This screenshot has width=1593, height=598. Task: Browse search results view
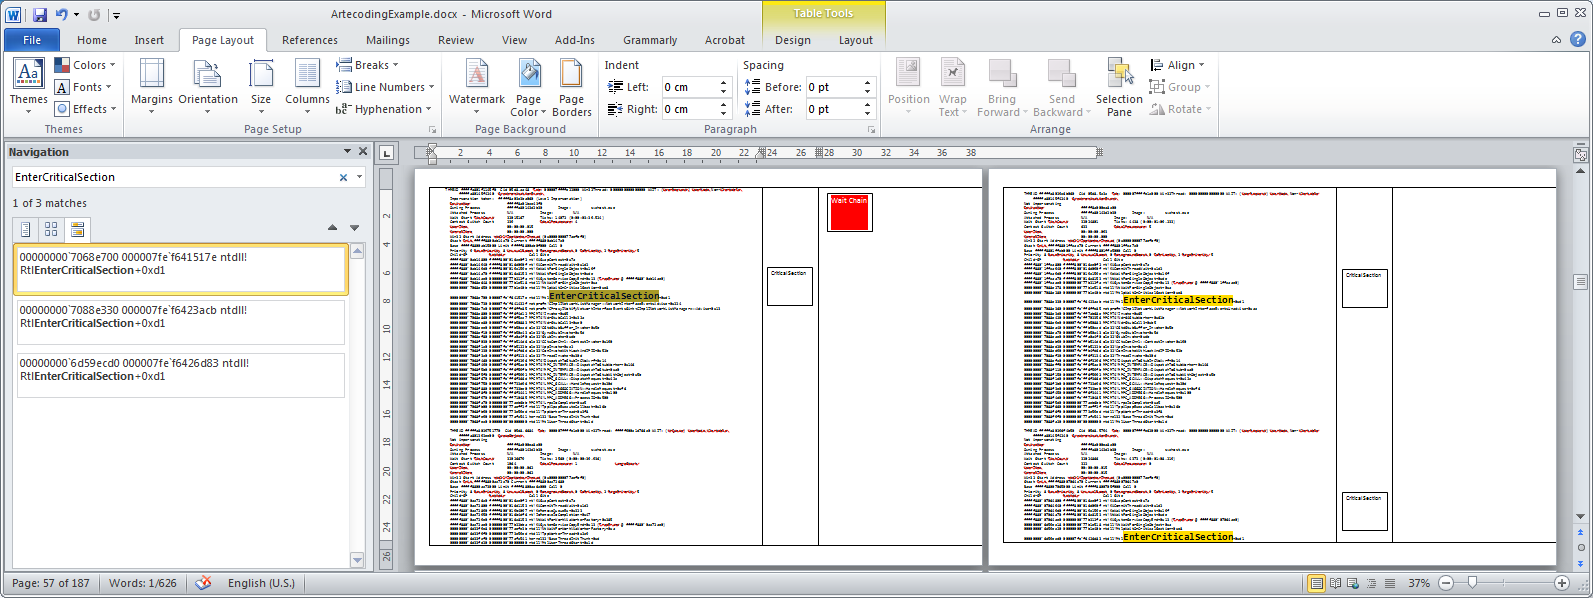(77, 230)
